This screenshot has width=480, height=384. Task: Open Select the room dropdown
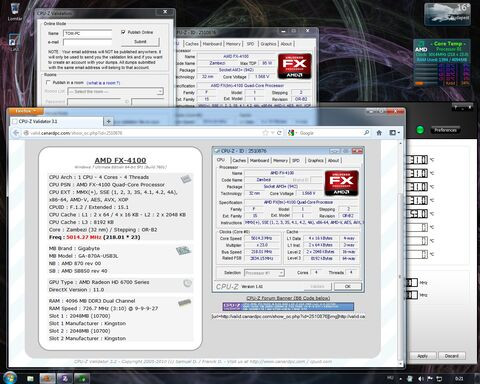pos(115,91)
